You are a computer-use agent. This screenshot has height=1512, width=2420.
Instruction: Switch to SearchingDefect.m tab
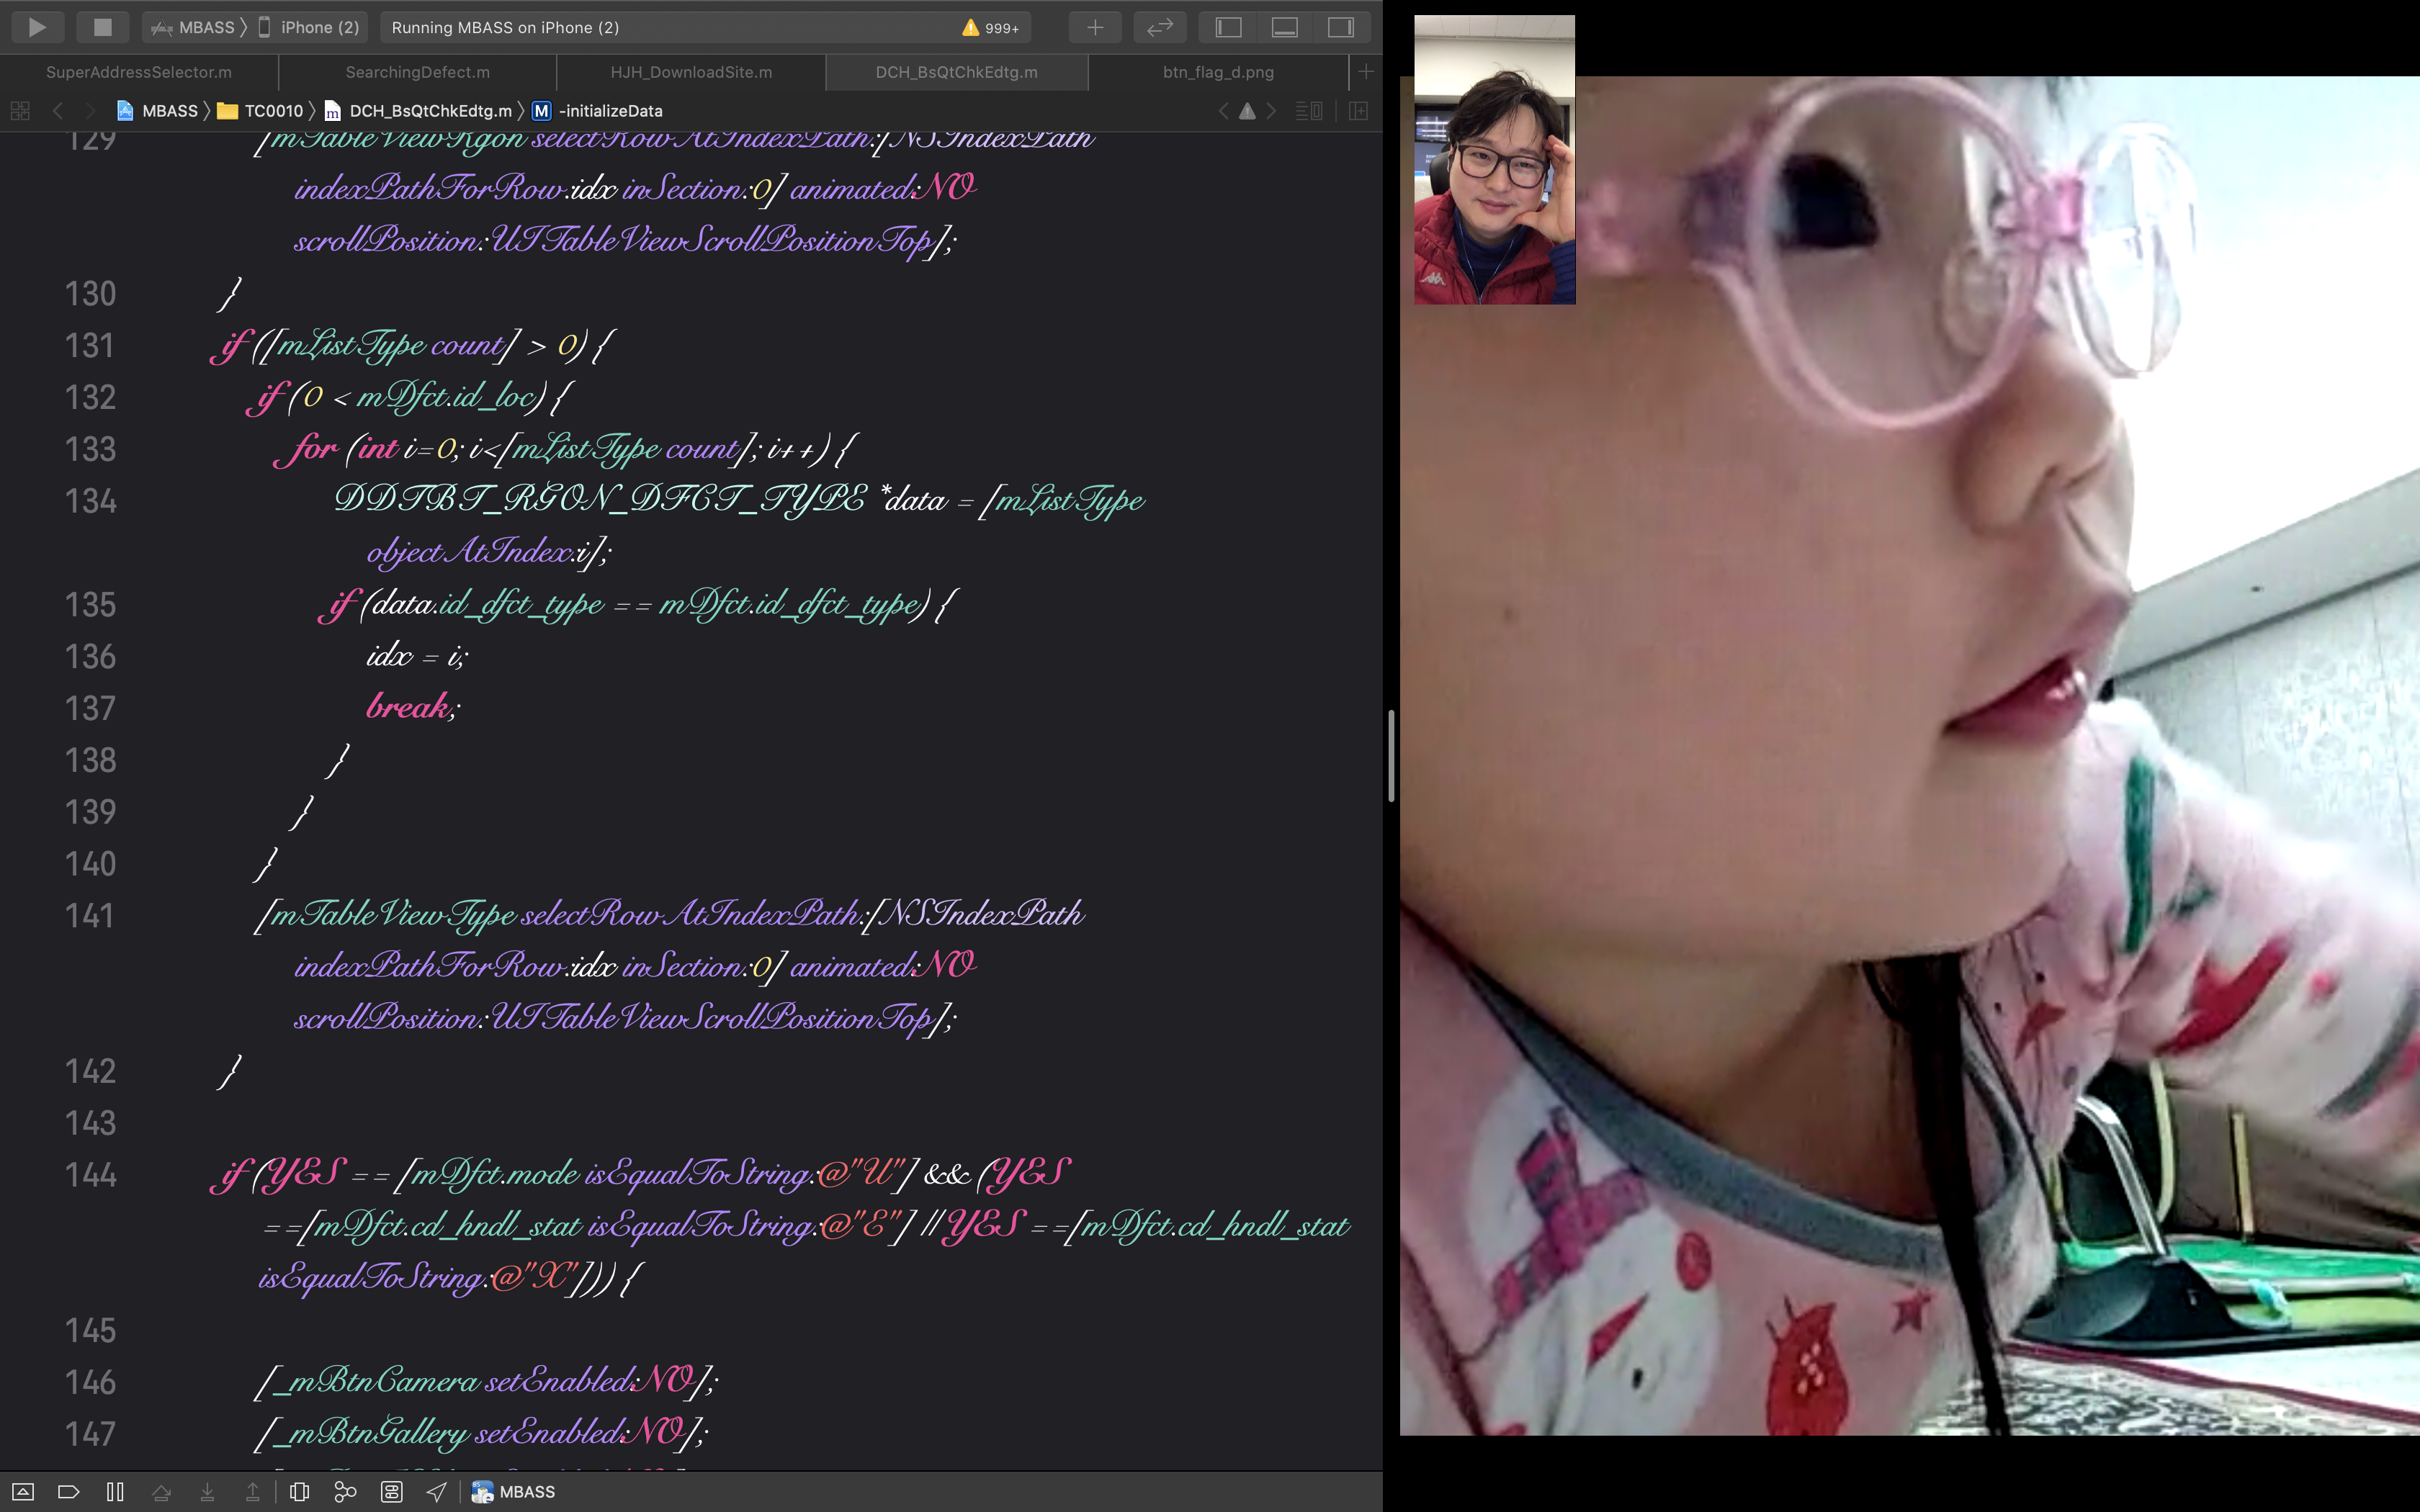click(417, 72)
